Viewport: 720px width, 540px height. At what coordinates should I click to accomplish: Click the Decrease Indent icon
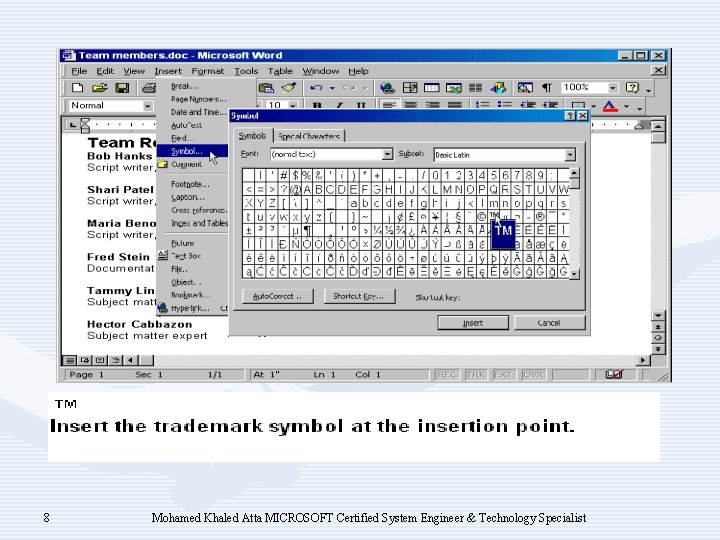[x=528, y=106]
